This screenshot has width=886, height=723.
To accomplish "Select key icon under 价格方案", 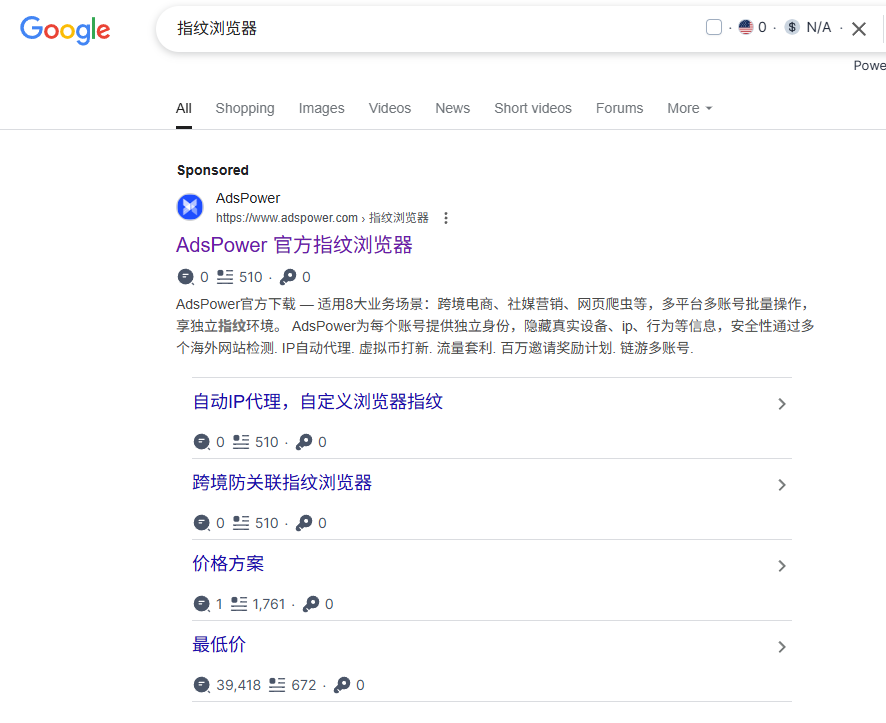I will click(x=311, y=604).
